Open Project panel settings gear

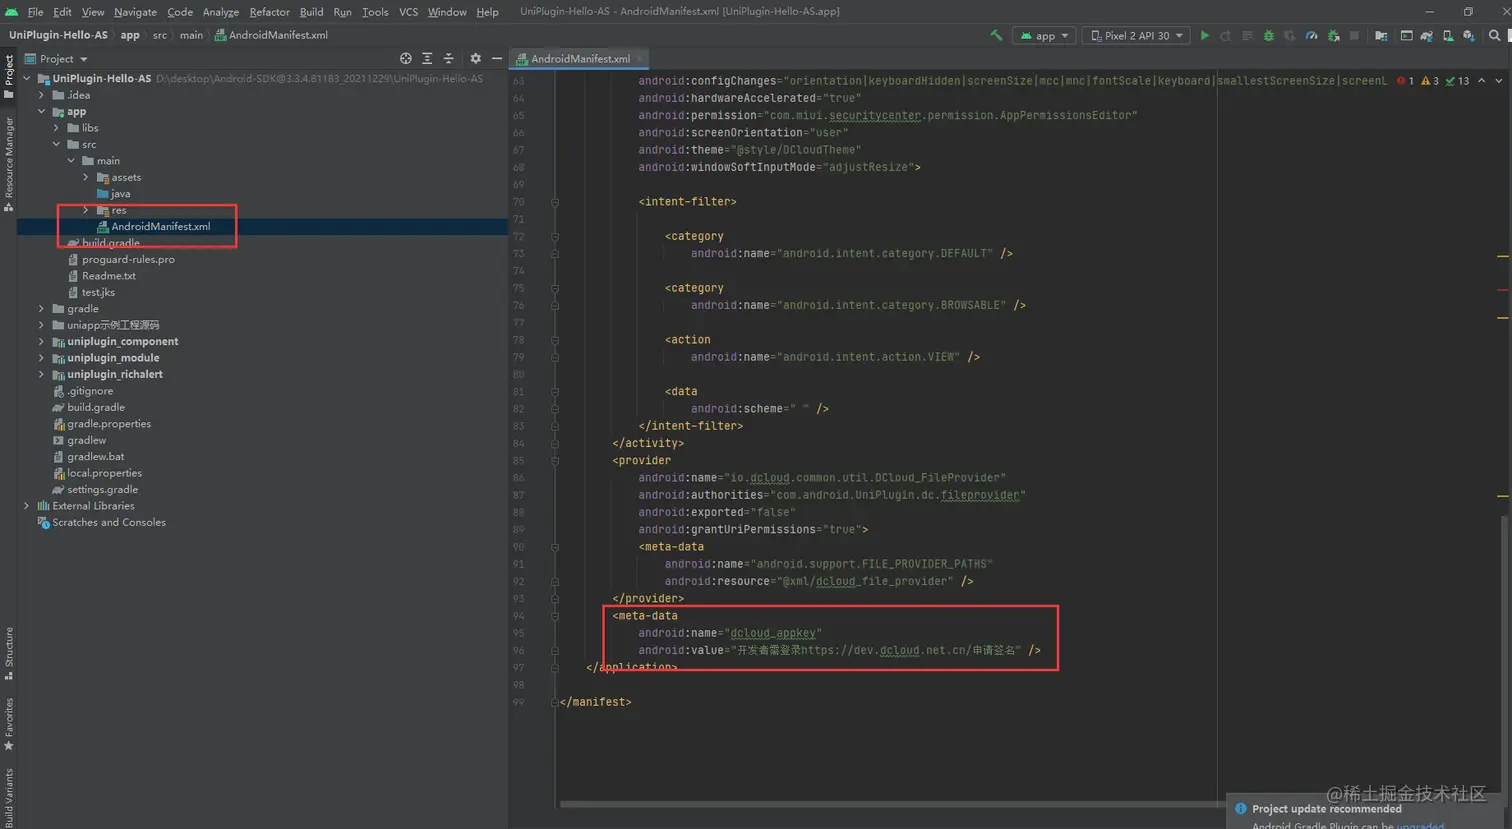(475, 59)
